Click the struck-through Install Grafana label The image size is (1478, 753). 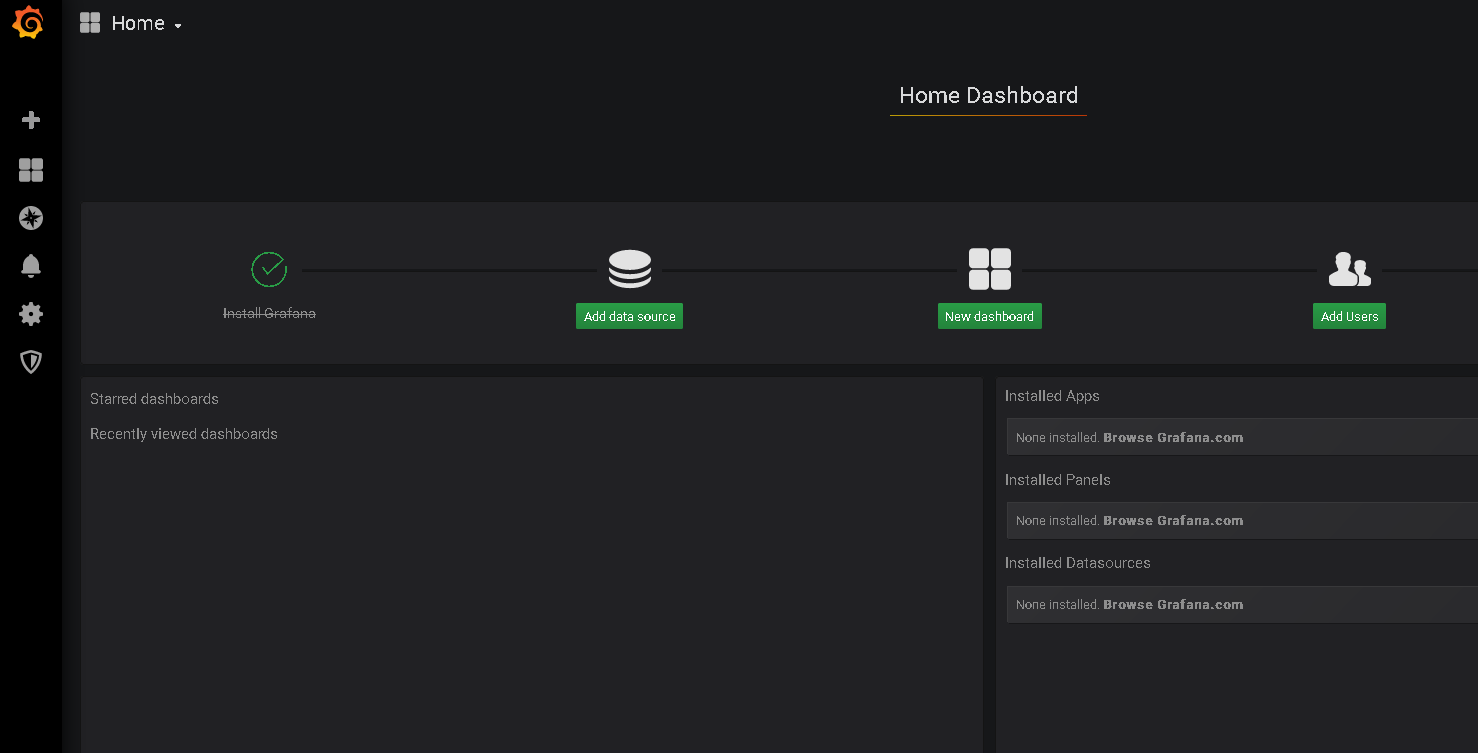tap(269, 313)
